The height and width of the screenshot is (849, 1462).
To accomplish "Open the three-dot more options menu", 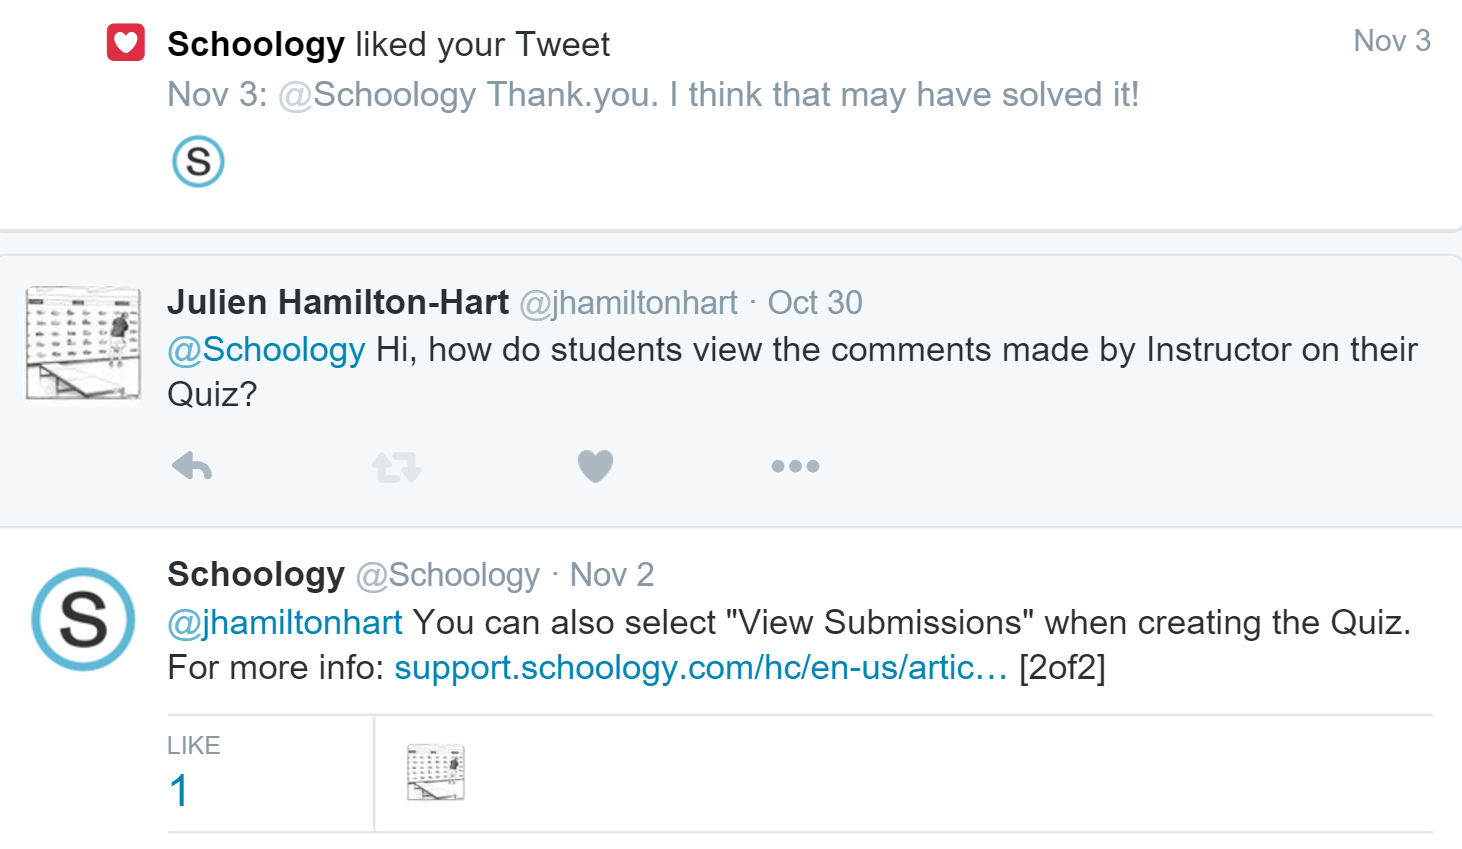I will click(795, 466).
